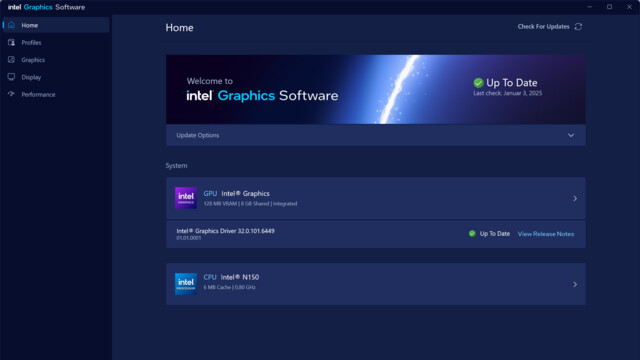Click the refresh icon beside Check For Updates
The height and width of the screenshot is (360, 640).
click(x=578, y=27)
